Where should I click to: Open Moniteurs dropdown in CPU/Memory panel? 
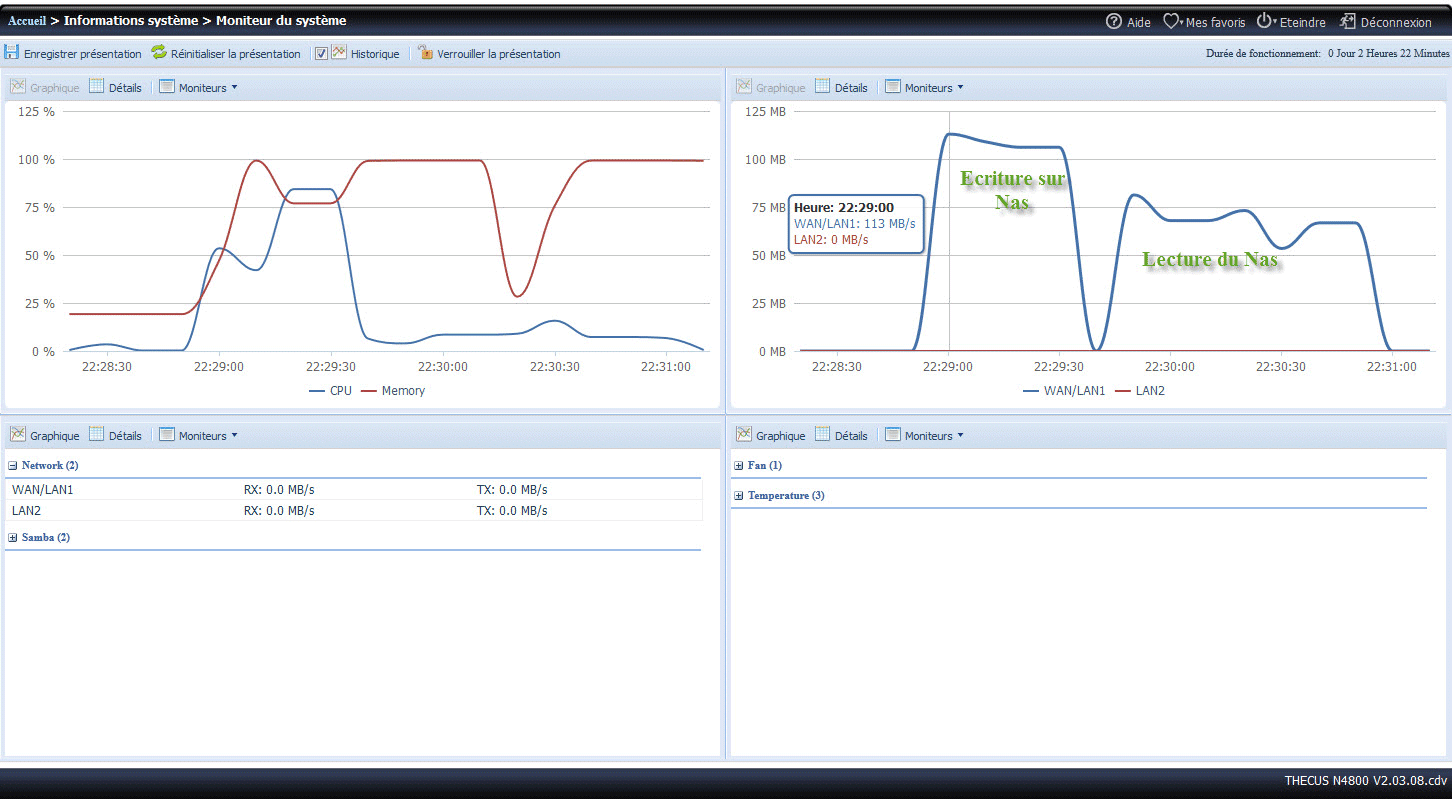(x=198, y=87)
